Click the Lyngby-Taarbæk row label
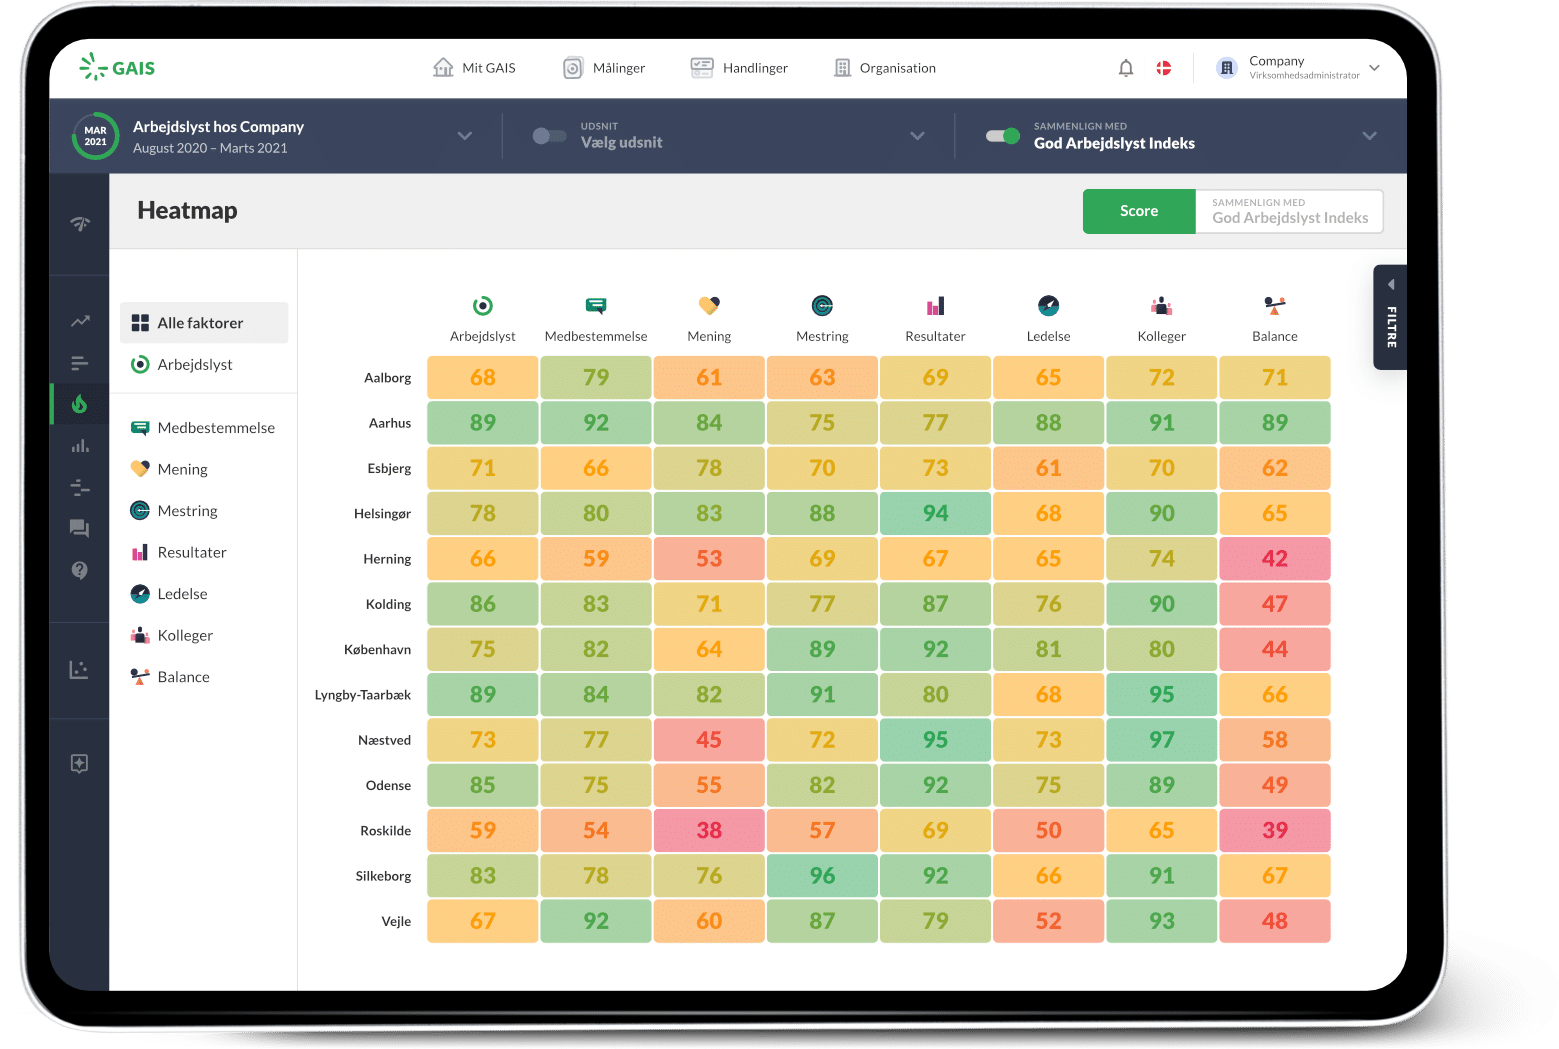Viewport: 1559px width, 1049px height. click(363, 695)
